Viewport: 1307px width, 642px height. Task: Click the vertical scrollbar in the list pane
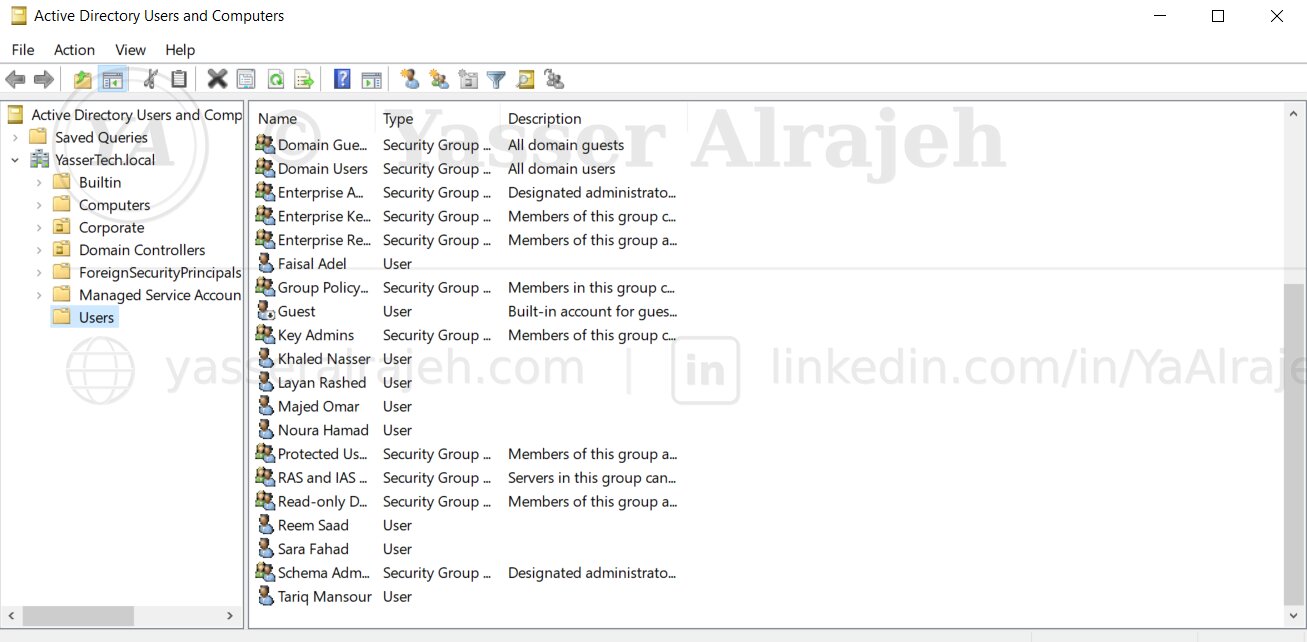click(x=1294, y=445)
